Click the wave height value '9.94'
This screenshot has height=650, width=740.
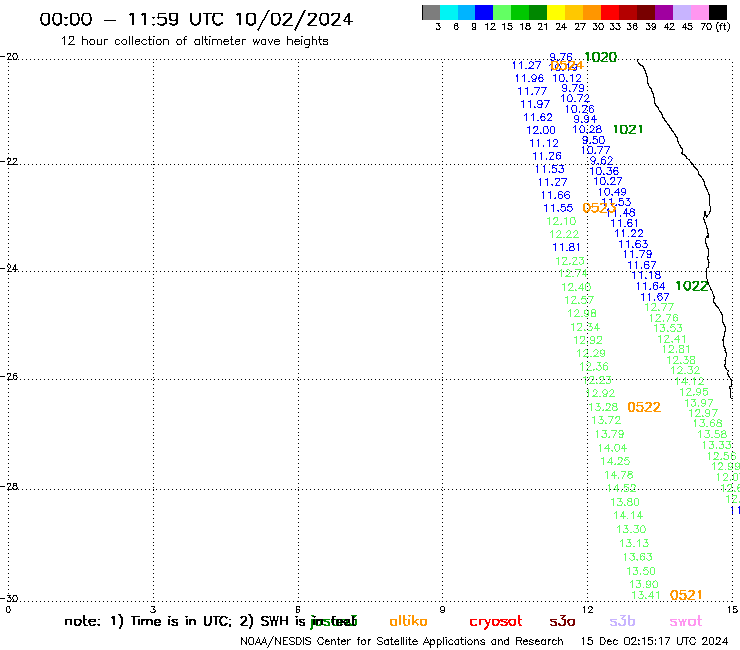(585, 119)
